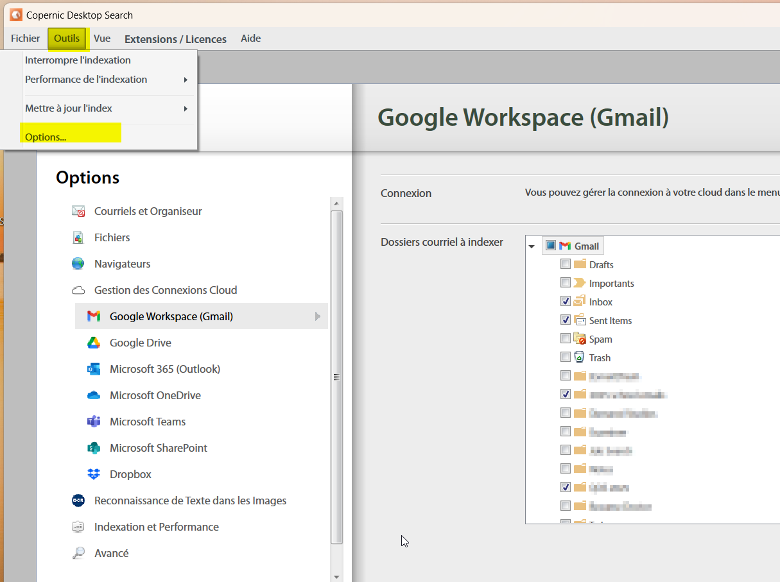
Task: Click the OCR text recognition icon
Action: click(x=78, y=500)
